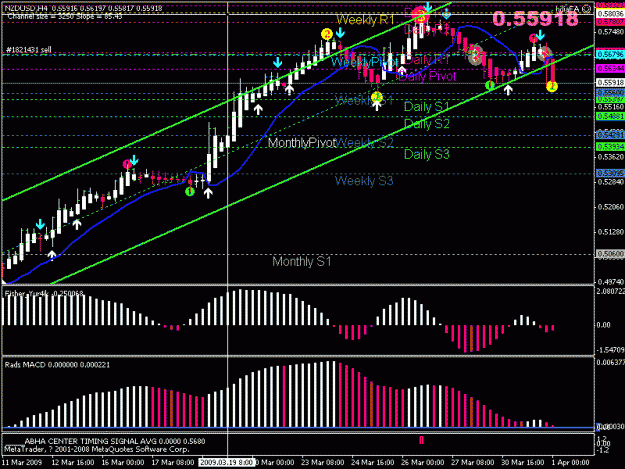
Task: Click the MetaQuotes Software Corp. copyright text
Action: (x=96, y=449)
